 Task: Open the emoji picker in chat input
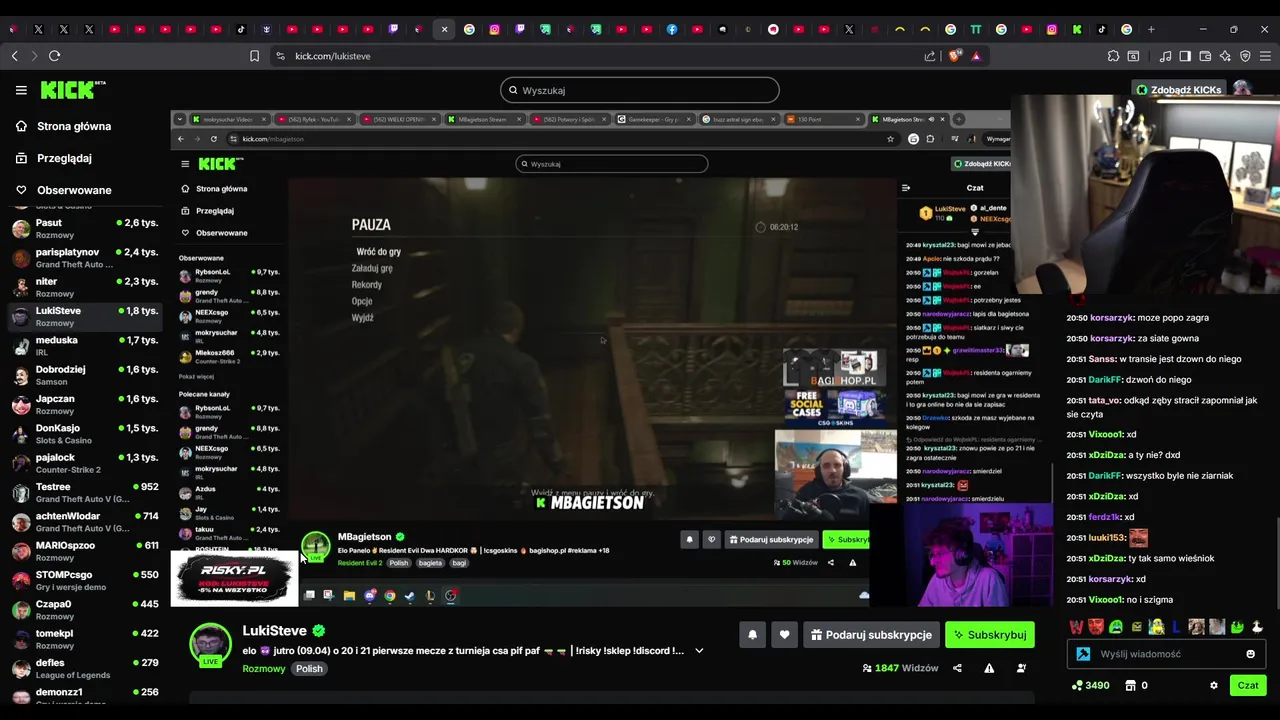pyautogui.click(x=1250, y=654)
